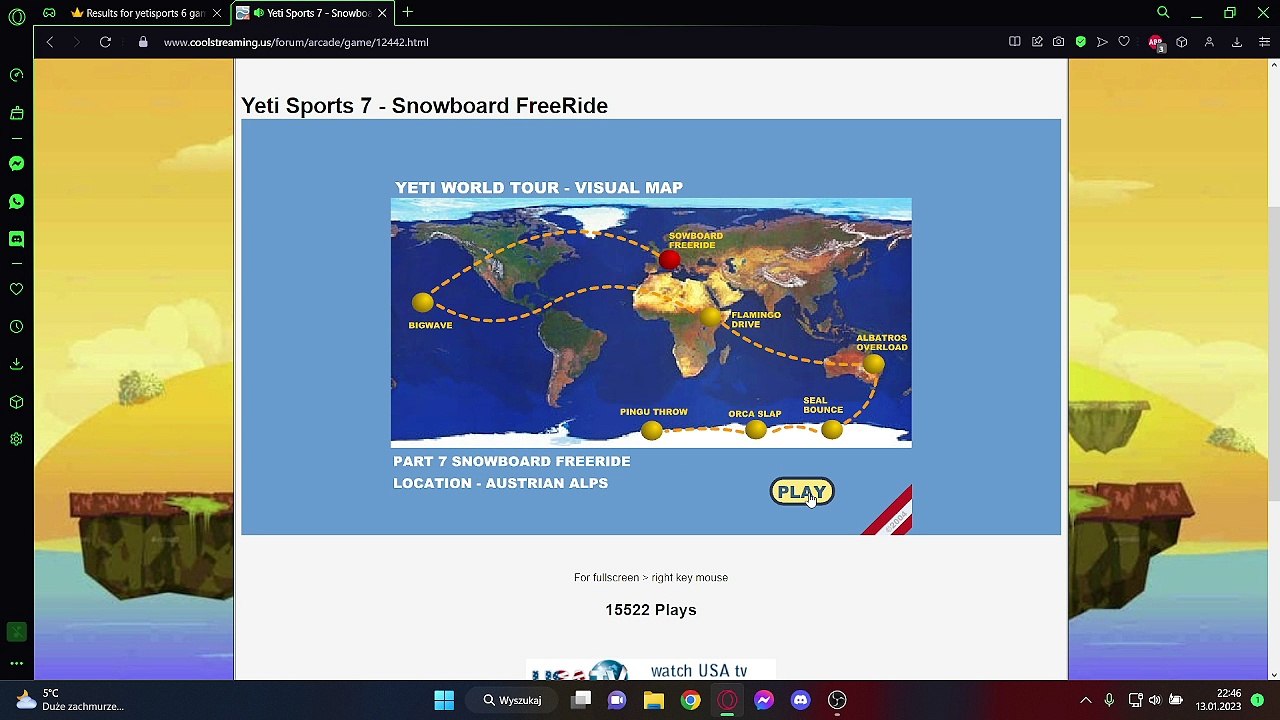
Task: Open the weather widget showing 5°C
Action: [70, 700]
